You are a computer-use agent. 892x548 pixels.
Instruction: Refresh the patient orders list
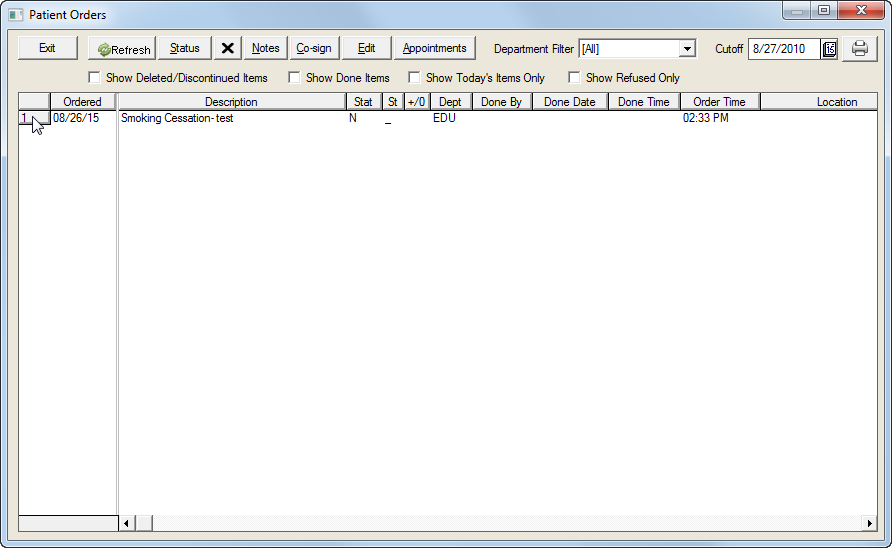coord(122,49)
